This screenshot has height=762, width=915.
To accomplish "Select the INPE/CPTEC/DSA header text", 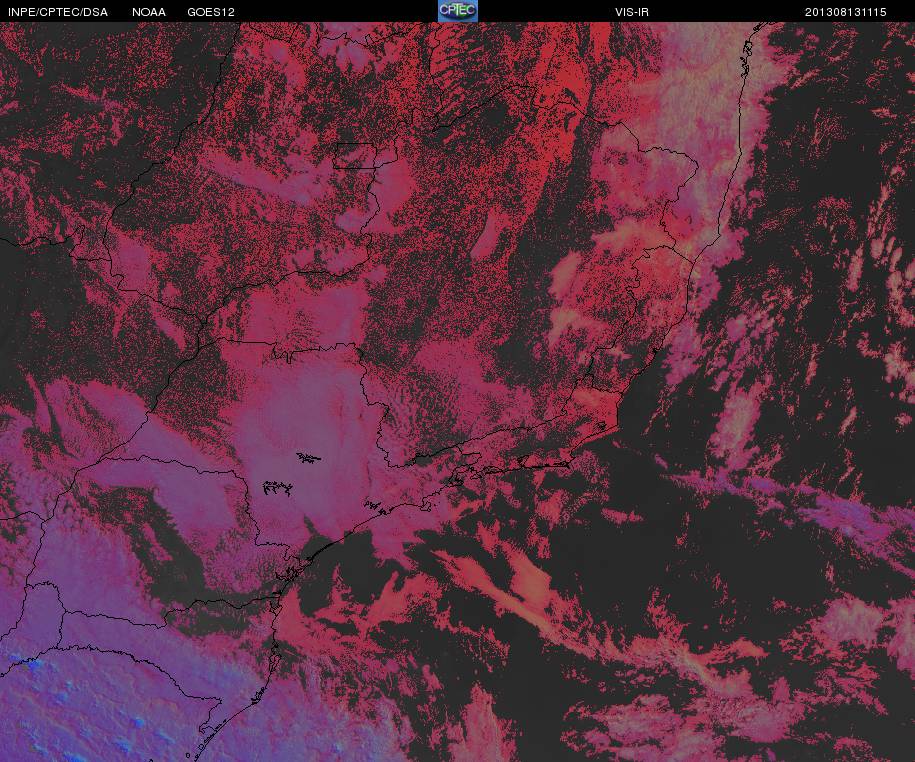I will [x=58, y=12].
